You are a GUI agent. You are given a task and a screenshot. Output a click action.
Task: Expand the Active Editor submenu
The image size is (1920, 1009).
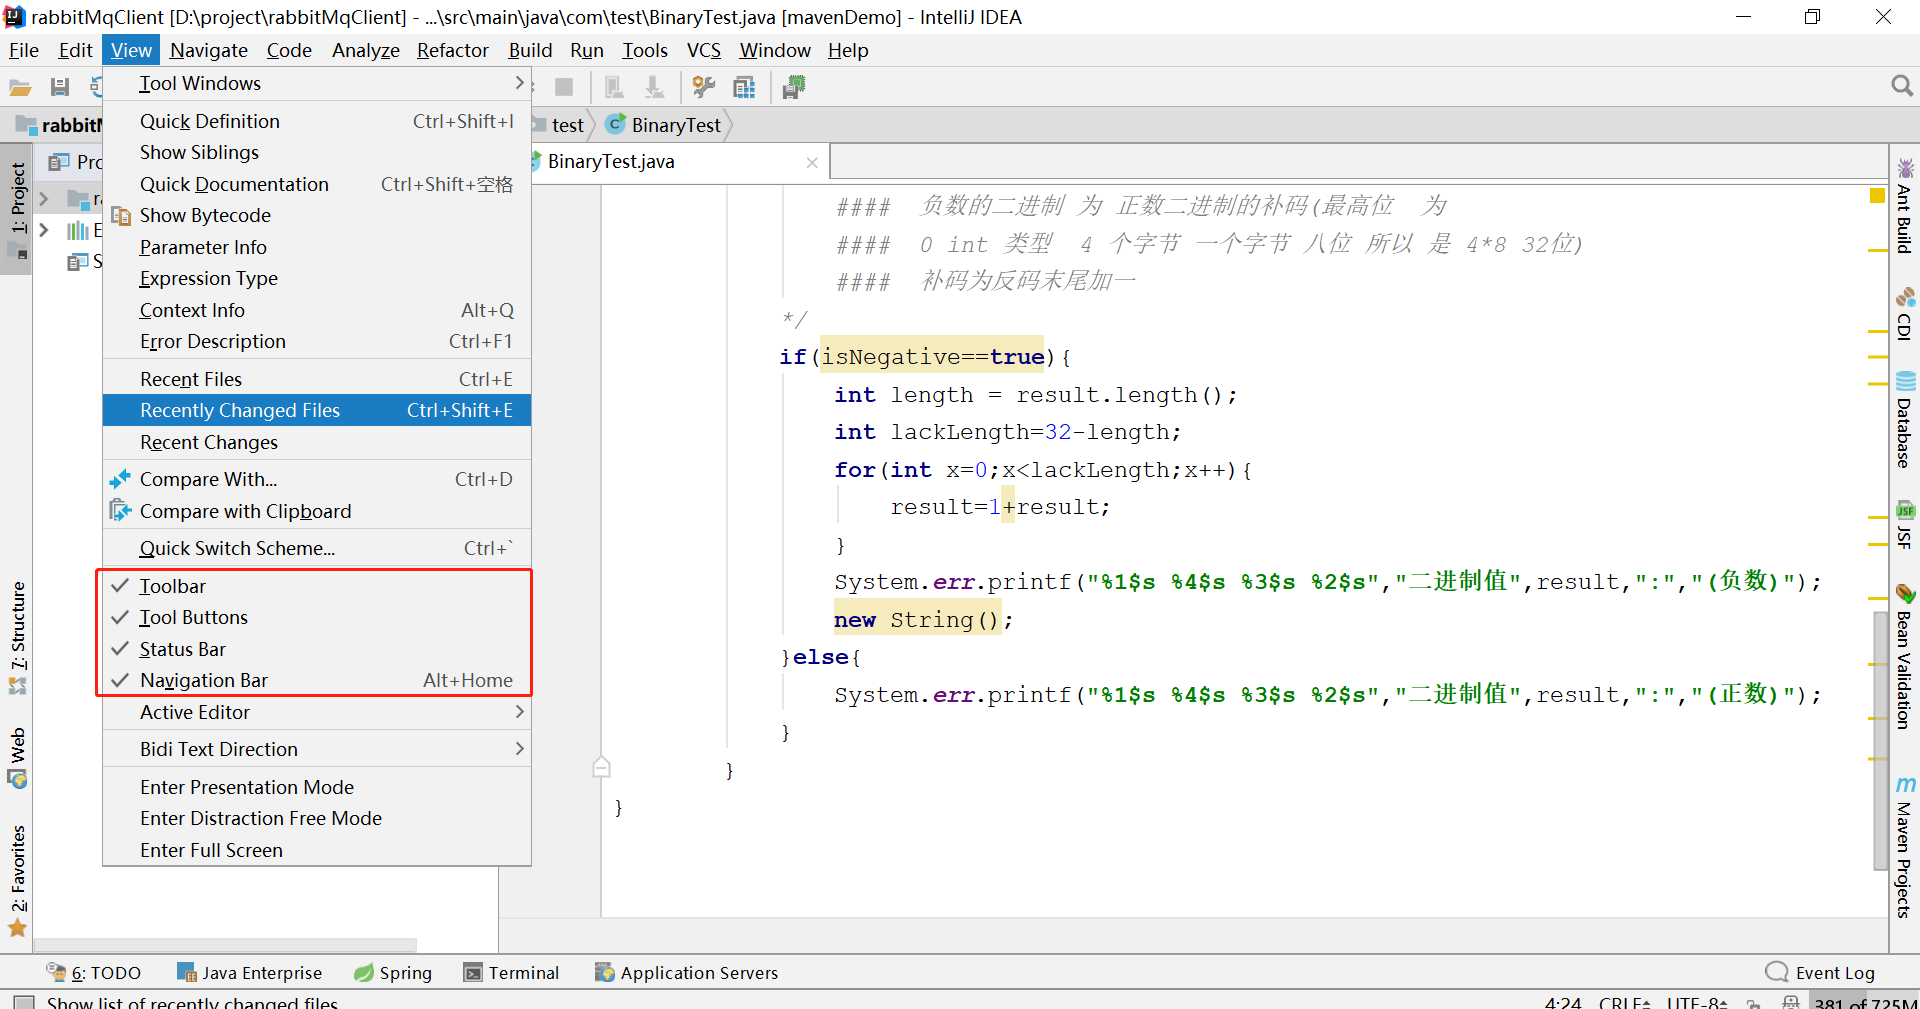(317, 712)
